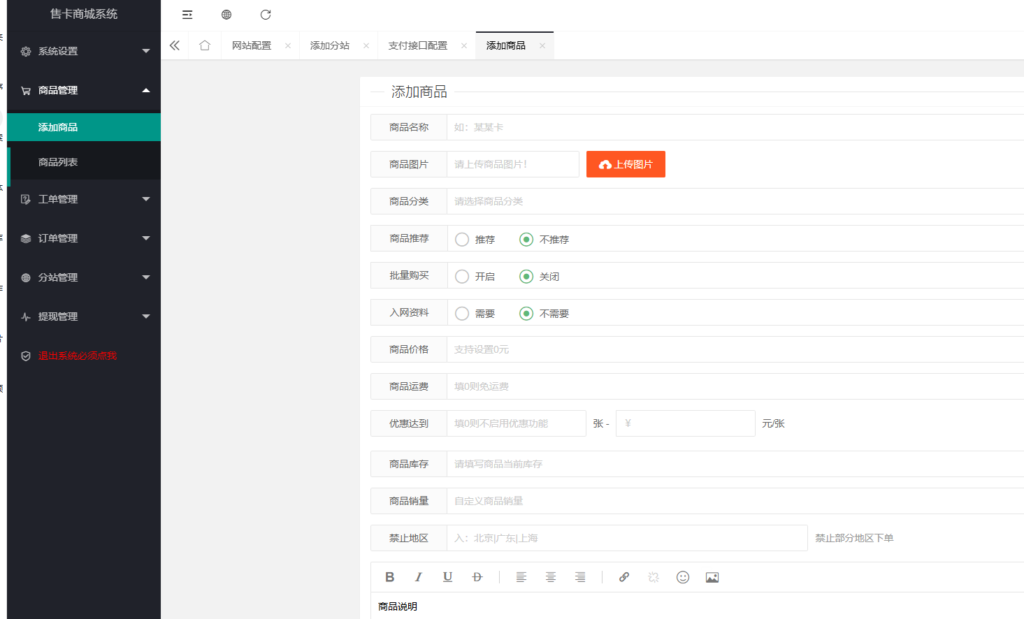Select the 推荐 radio for 商品推荐
This screenshot has height=619, width=1024.
click(x=463, y=239)
